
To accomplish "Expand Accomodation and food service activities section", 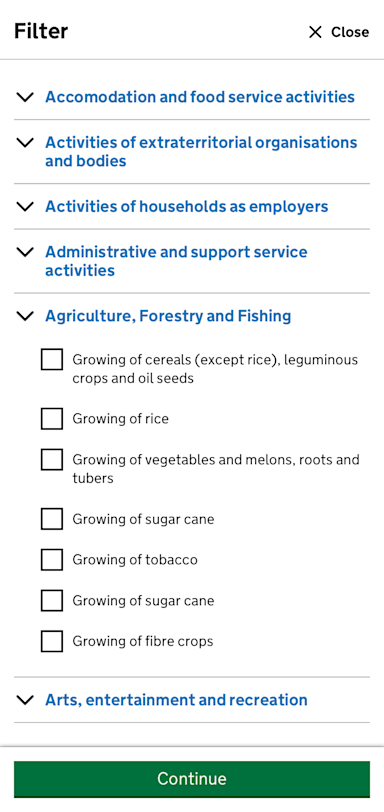I will click(200, 97).
